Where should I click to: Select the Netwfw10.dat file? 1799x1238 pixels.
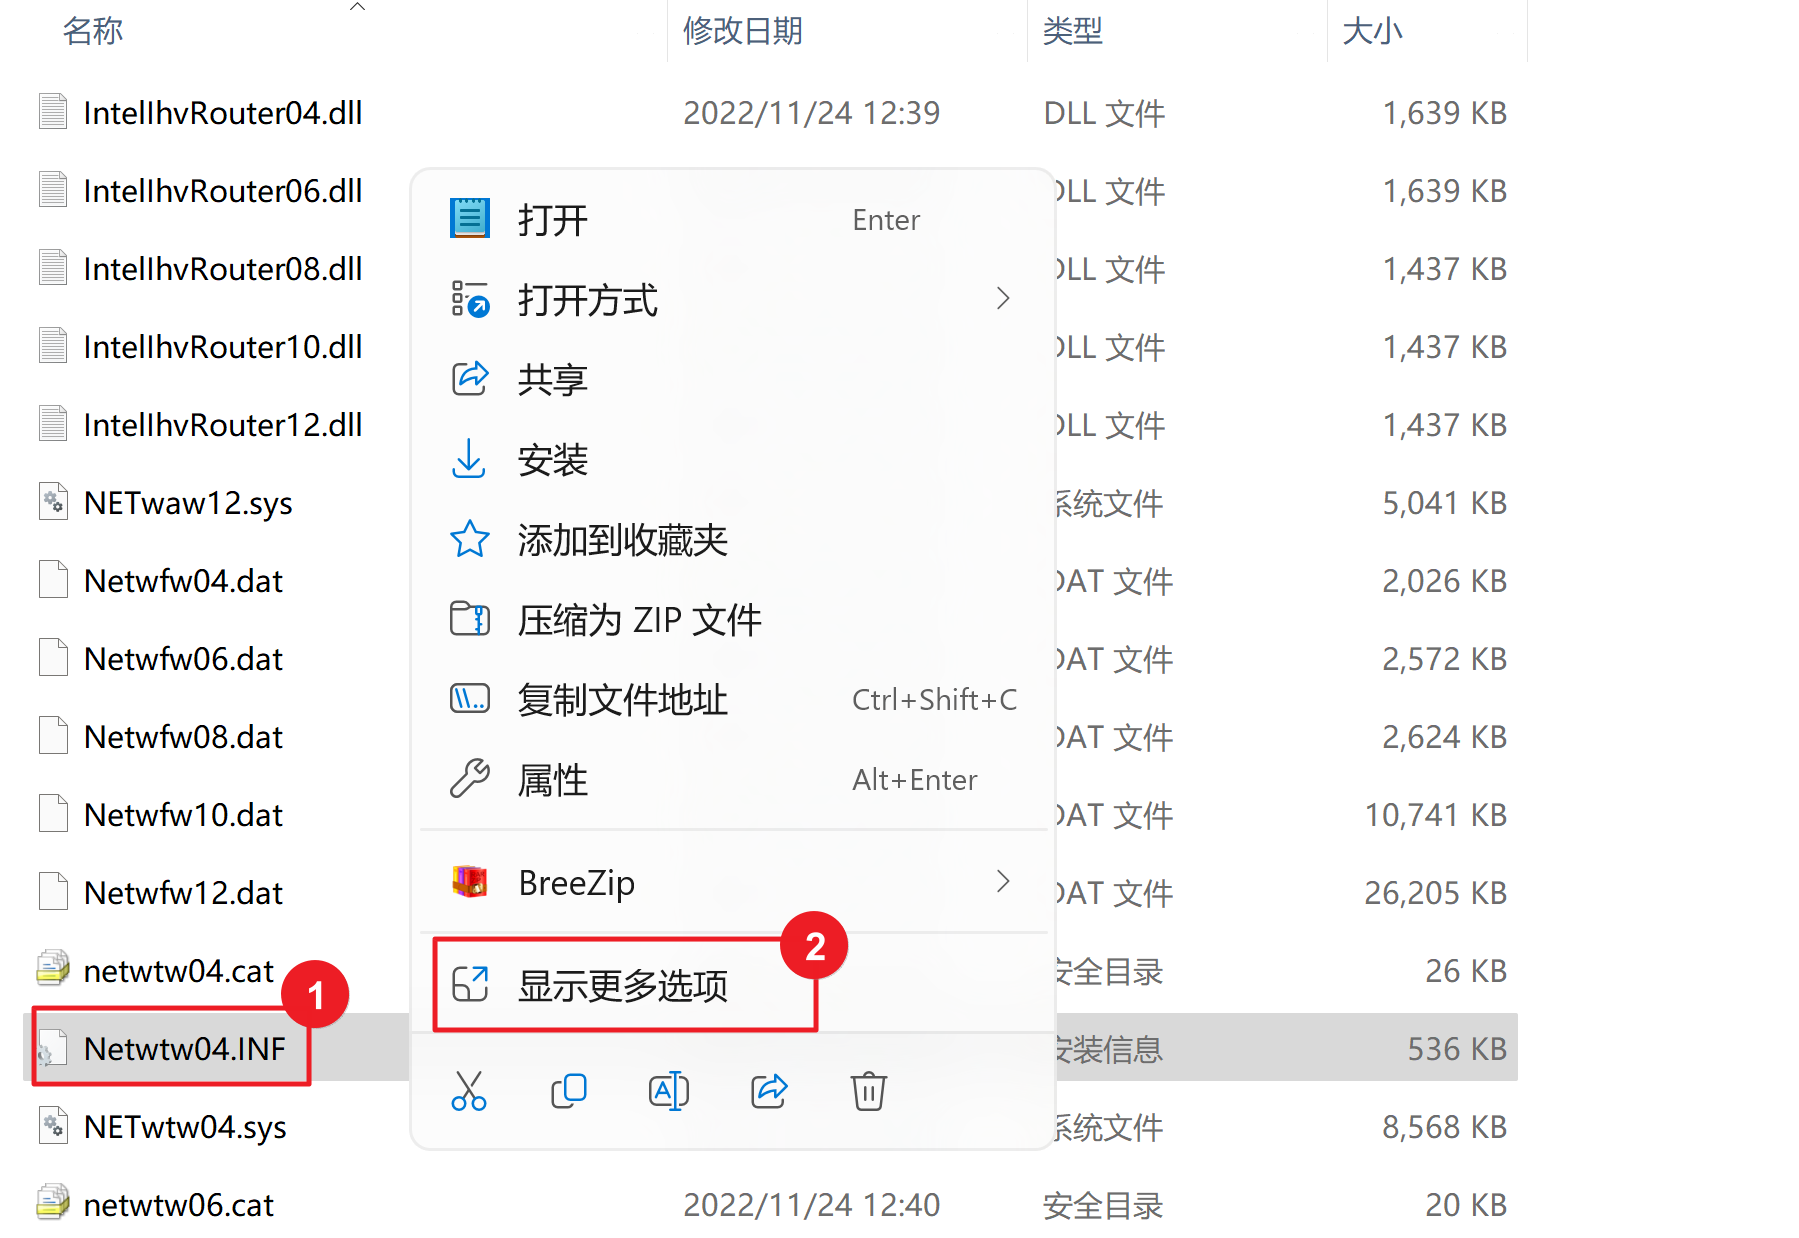coord(183,815)
